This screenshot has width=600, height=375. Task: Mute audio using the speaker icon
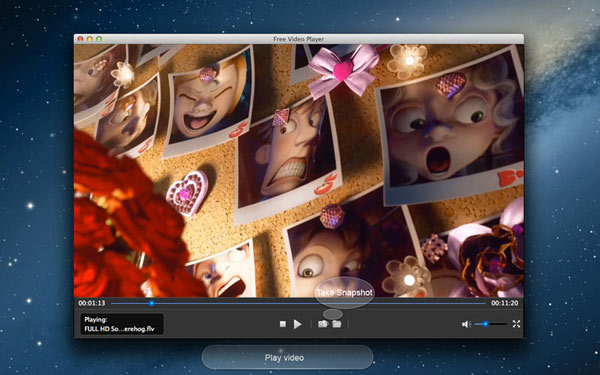(x=466, y=324)
